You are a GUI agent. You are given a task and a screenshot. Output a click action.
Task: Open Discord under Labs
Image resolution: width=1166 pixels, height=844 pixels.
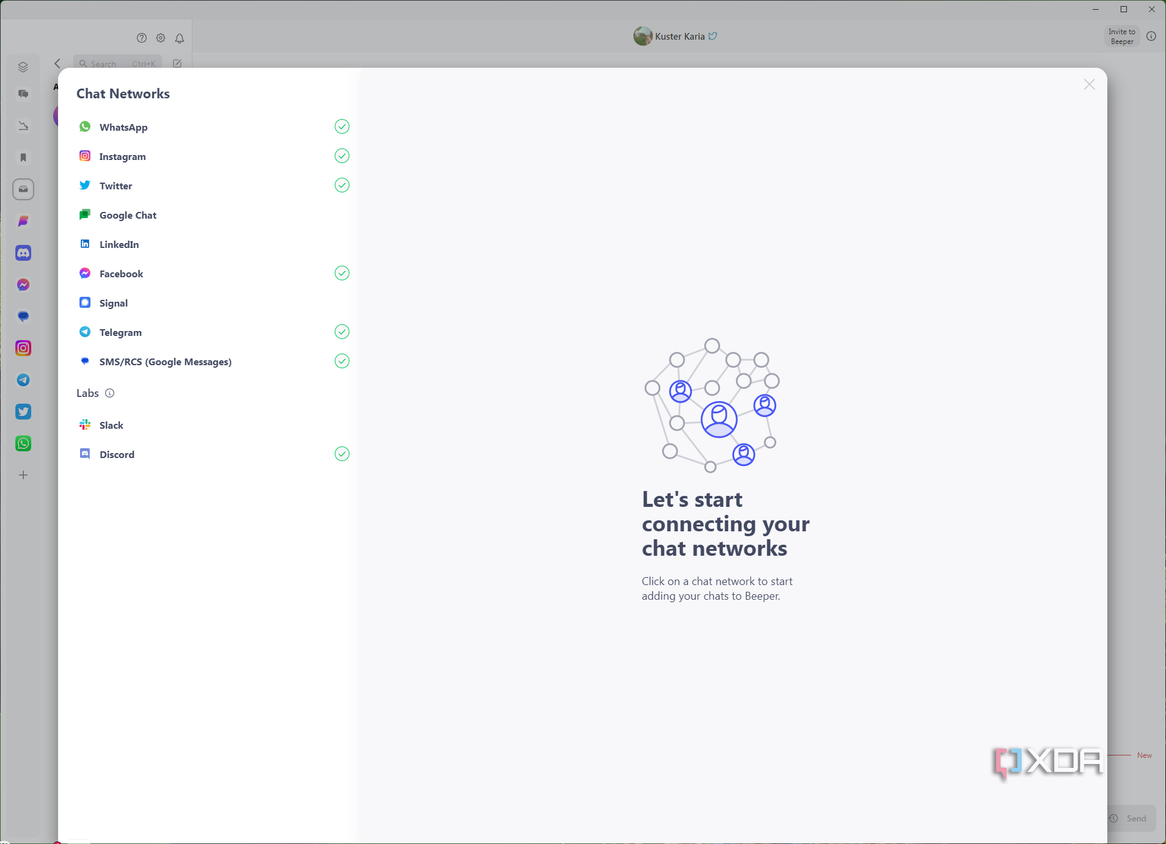pyautogui.click(x=213, y=454)
